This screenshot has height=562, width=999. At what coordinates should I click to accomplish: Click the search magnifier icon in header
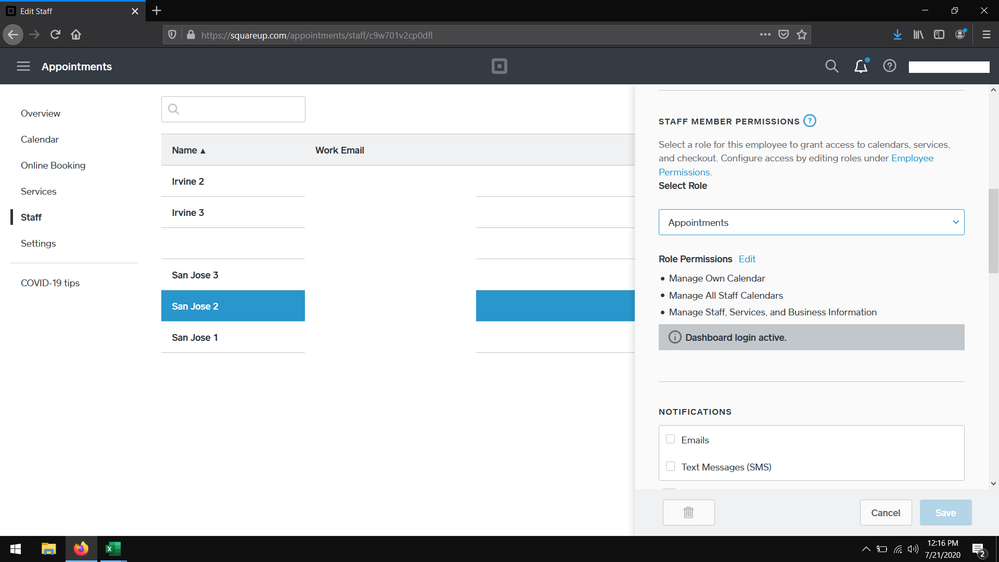(x=831, y=67)
